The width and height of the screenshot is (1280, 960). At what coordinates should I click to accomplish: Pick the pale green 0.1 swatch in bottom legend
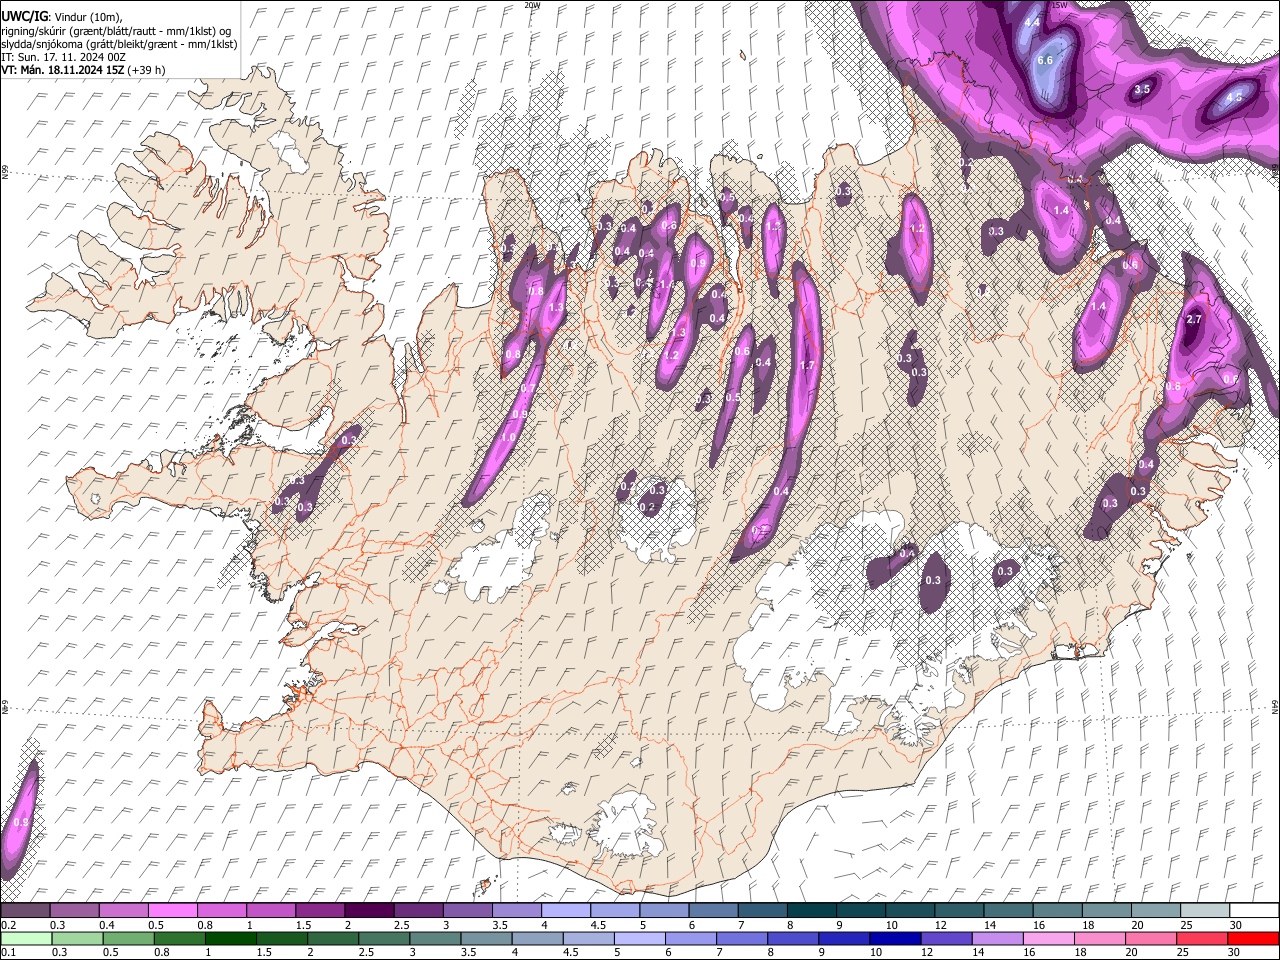pyautogui.click(x=25, y=938)
